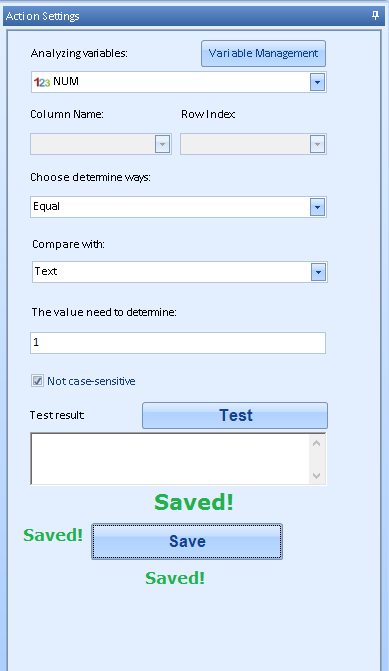This screenshot has width=389, height=671.
Task: Click the NUM variable combo box
Action: [x=178, y=82]
